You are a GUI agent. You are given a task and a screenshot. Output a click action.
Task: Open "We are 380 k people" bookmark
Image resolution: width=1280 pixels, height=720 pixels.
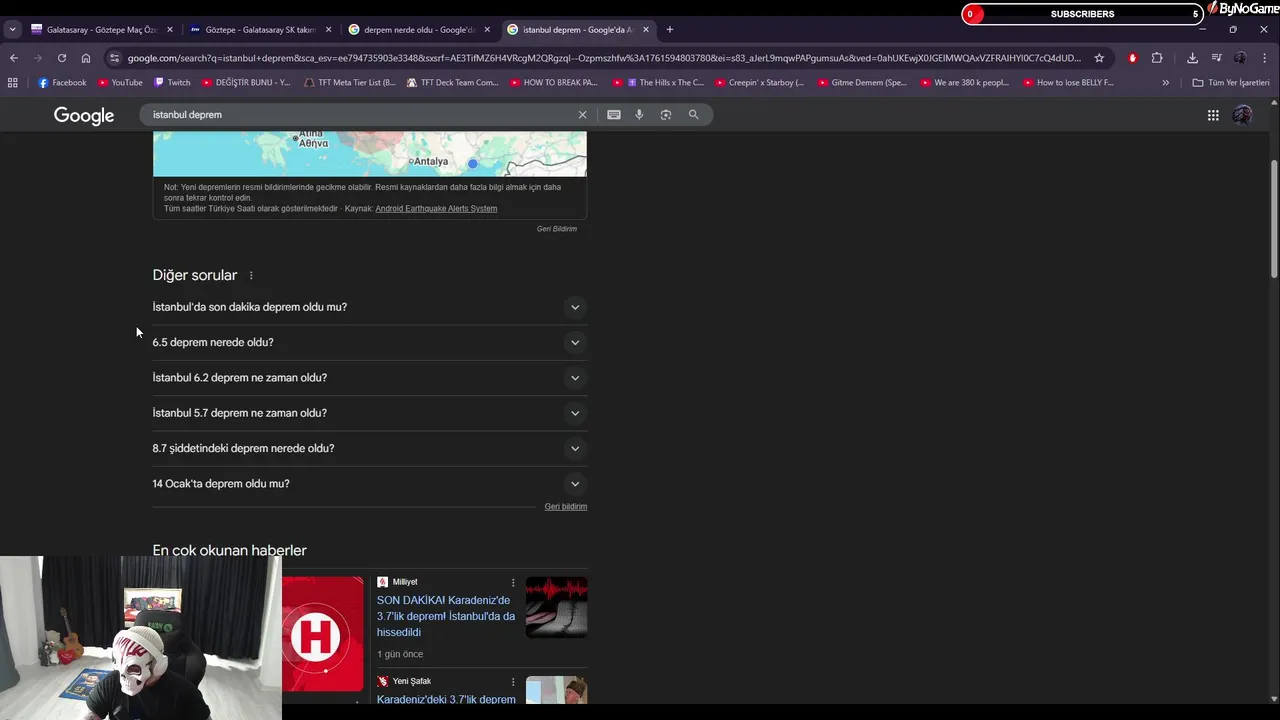pyautogui.click(x=965, y=83)
